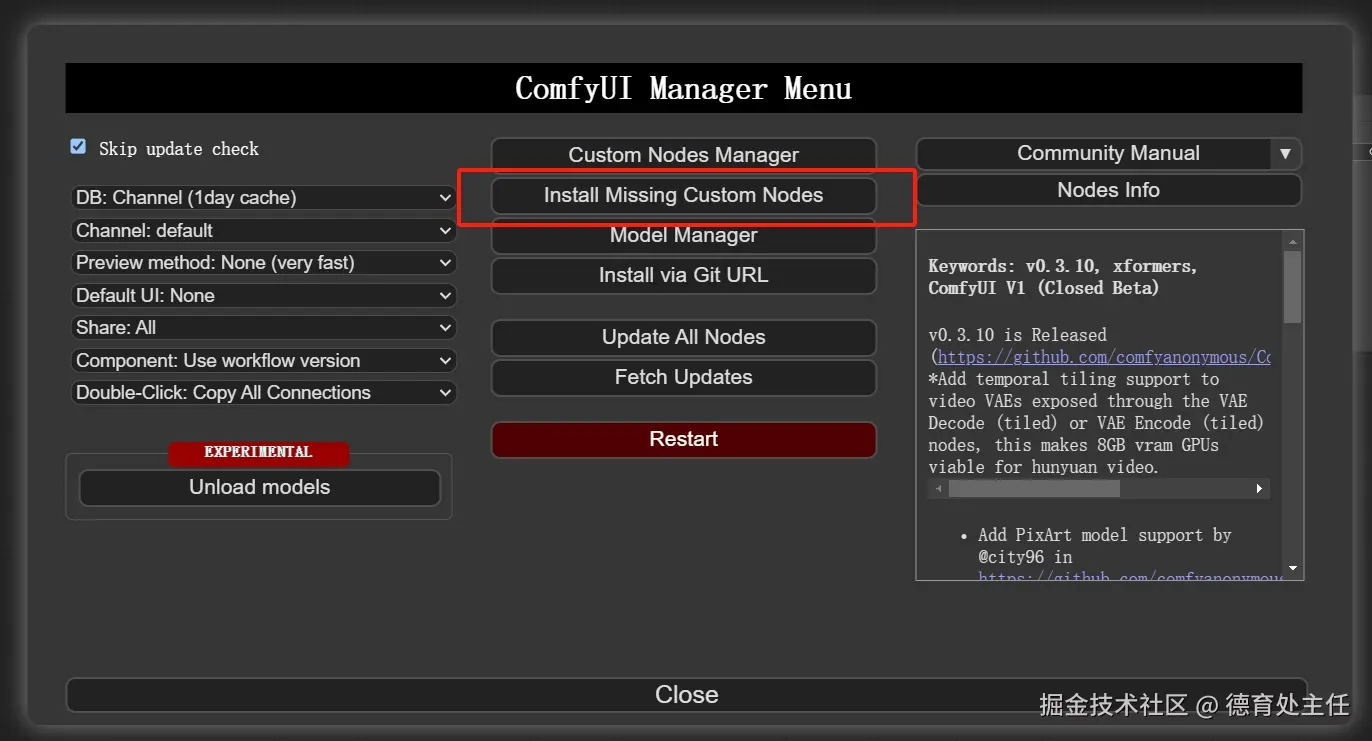Click Update All Nodes
1372x741 pixels.
(684, 338)
